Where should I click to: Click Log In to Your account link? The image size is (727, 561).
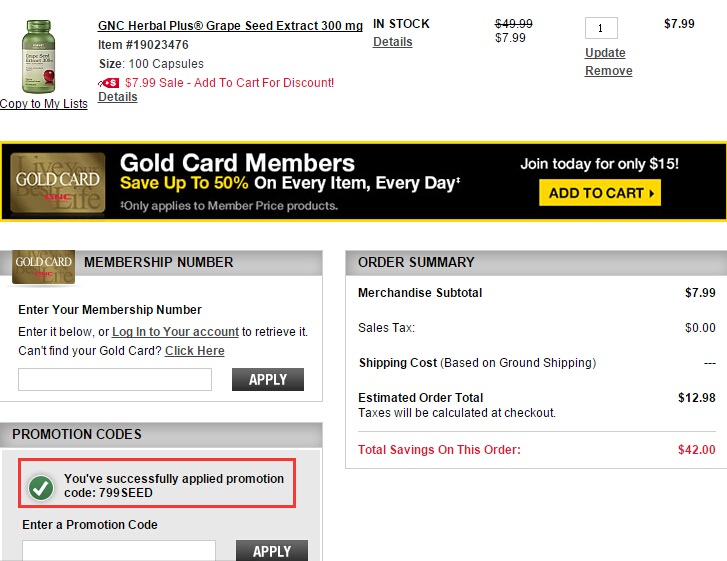click(x=175, y=332)
